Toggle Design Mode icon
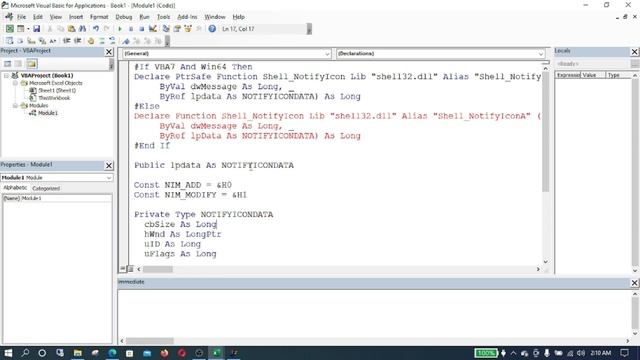This screenshot has height=360, width=640. (x=153, y=29)
